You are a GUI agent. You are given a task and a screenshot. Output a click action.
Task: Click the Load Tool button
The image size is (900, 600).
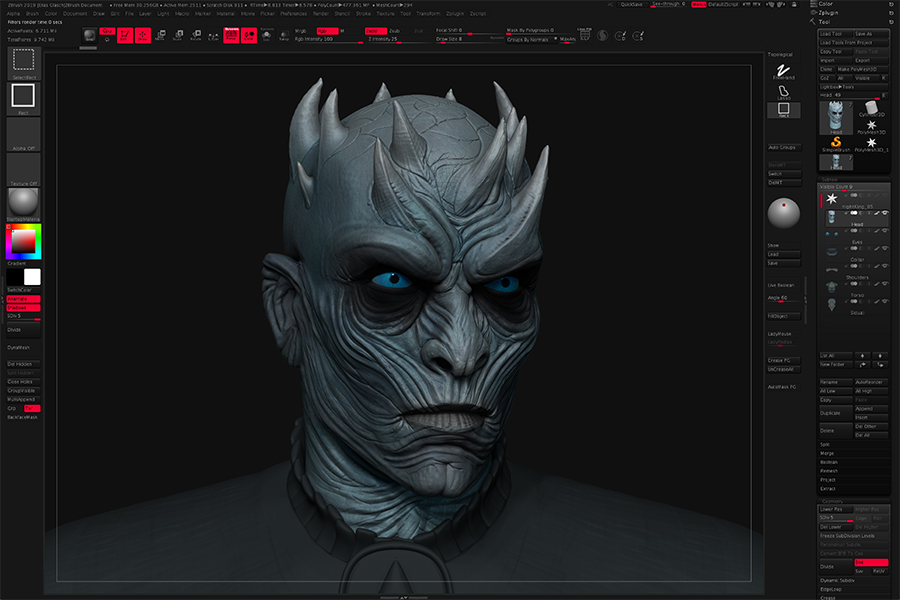pyautogui.click(x=835, y=34)
